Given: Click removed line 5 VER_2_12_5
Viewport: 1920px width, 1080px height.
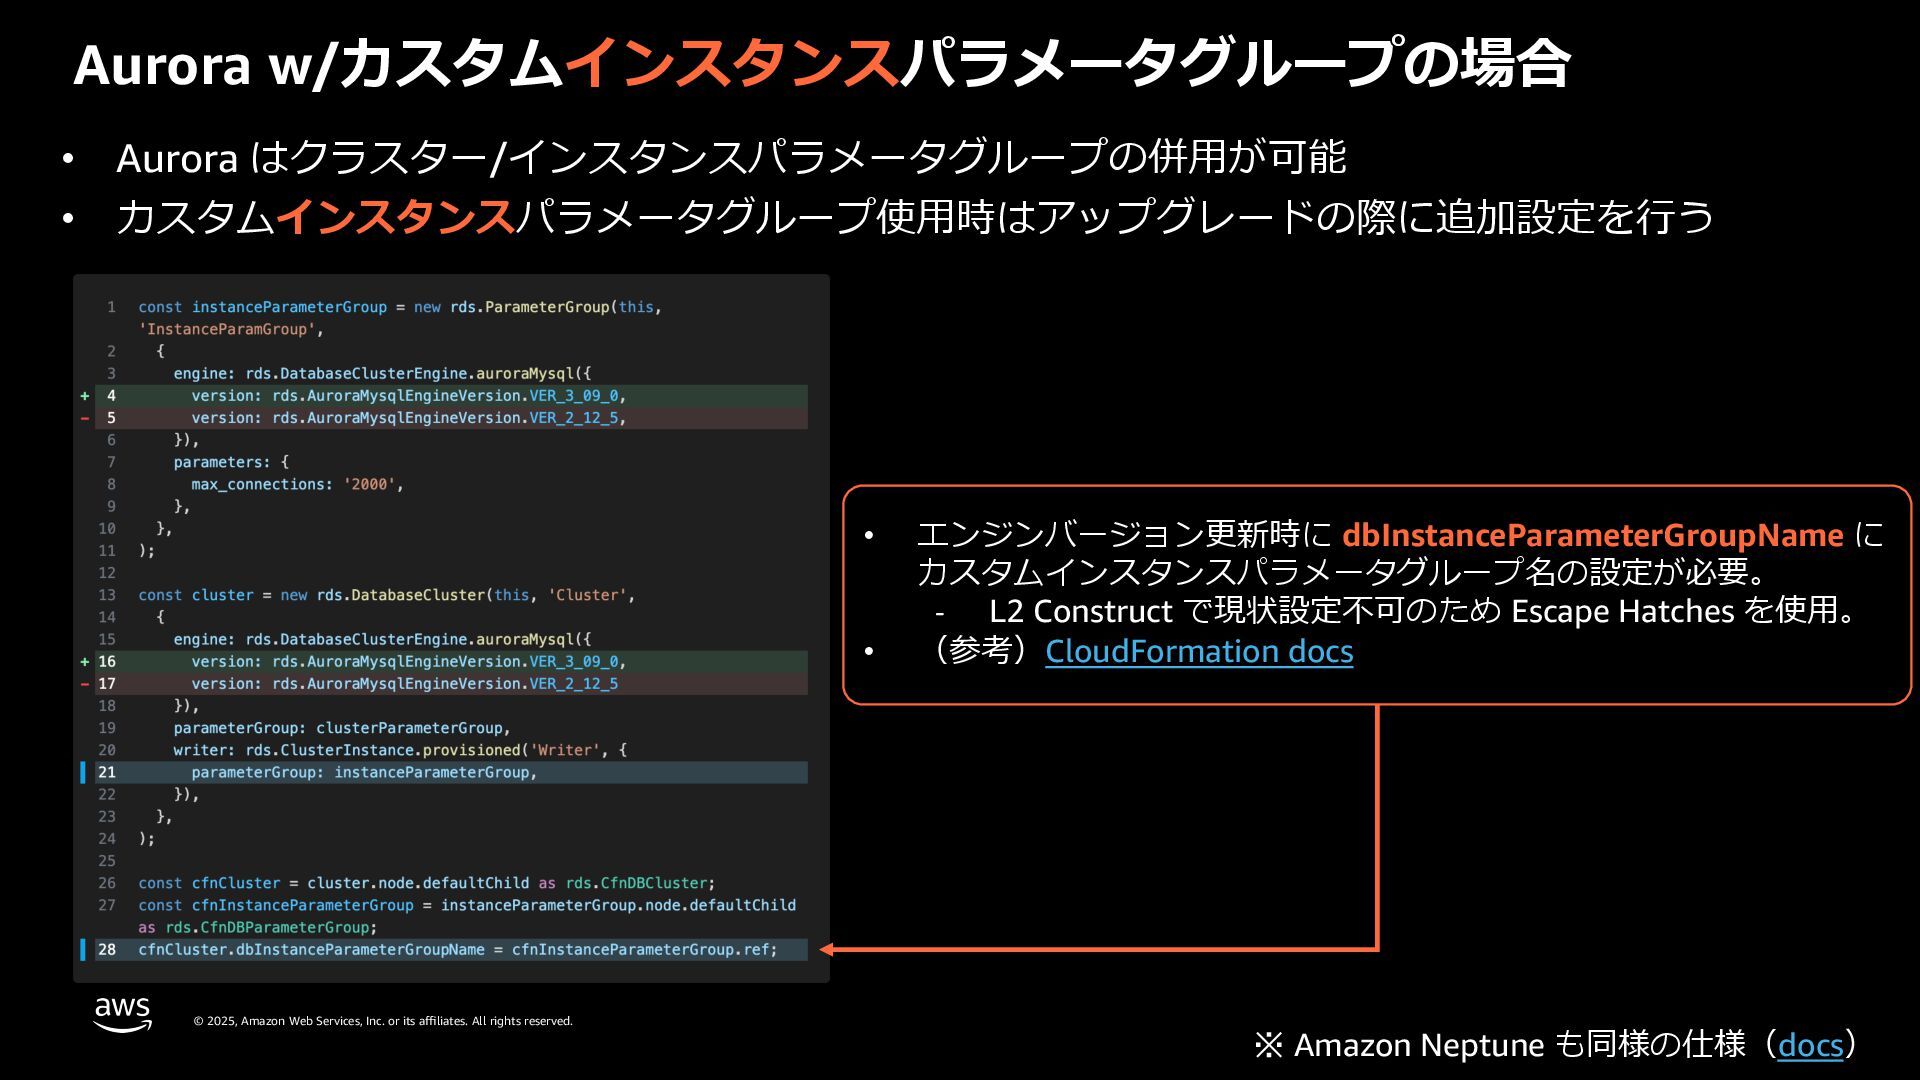Looking at the screenshot, I should pos(451,418).
